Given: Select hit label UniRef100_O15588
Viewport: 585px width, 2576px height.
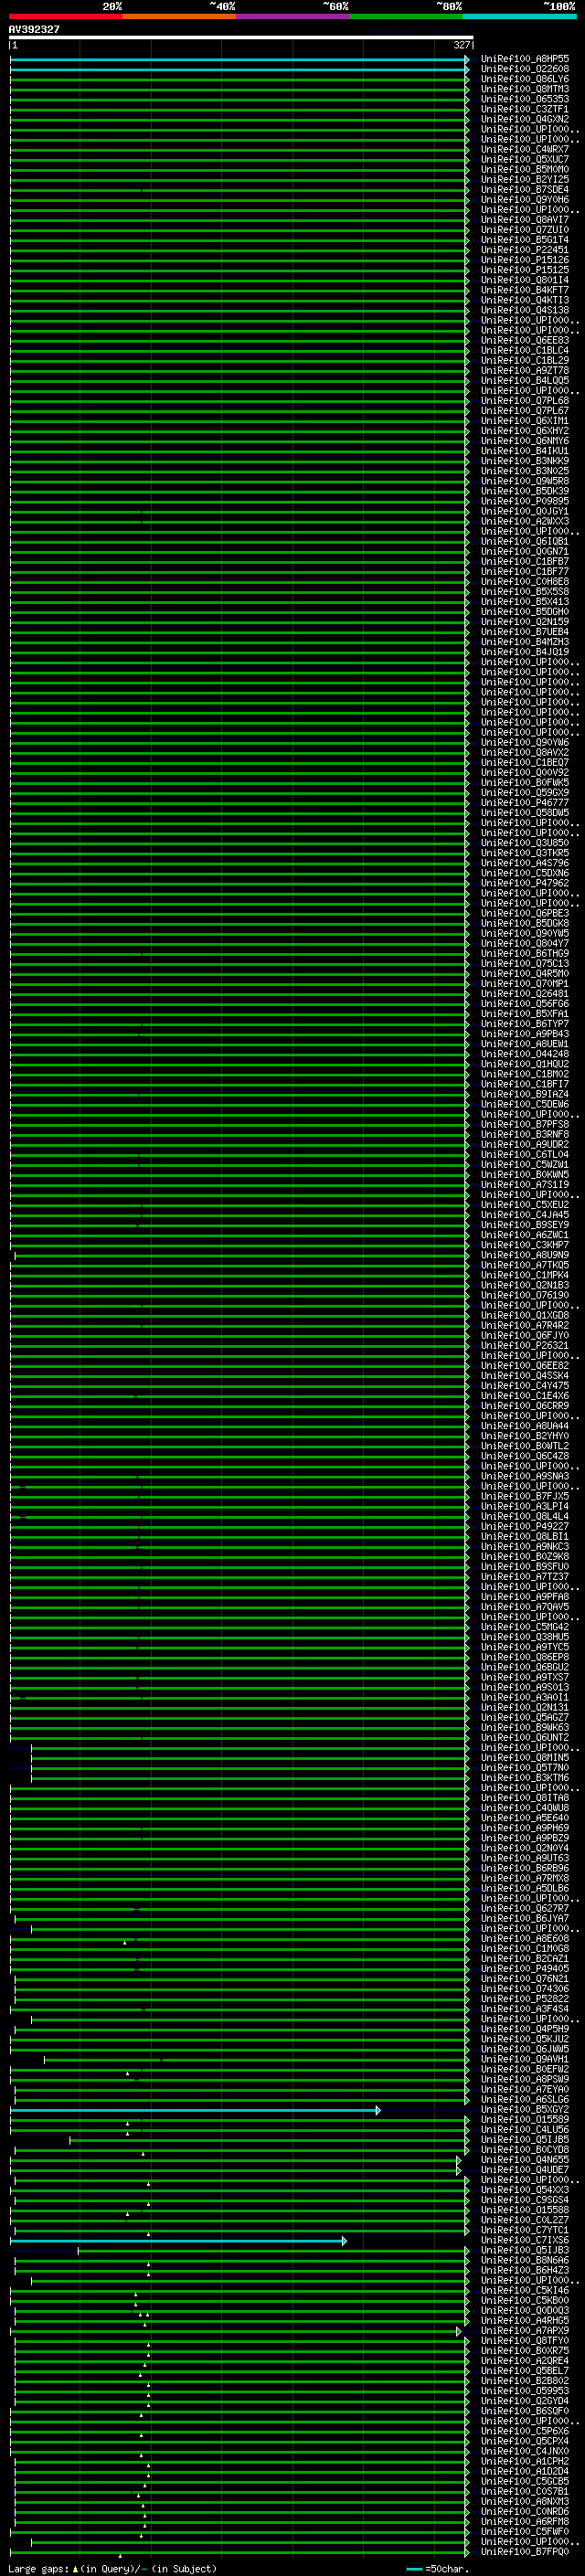Looking at the screenshot, I should [x=525, y=2209].
